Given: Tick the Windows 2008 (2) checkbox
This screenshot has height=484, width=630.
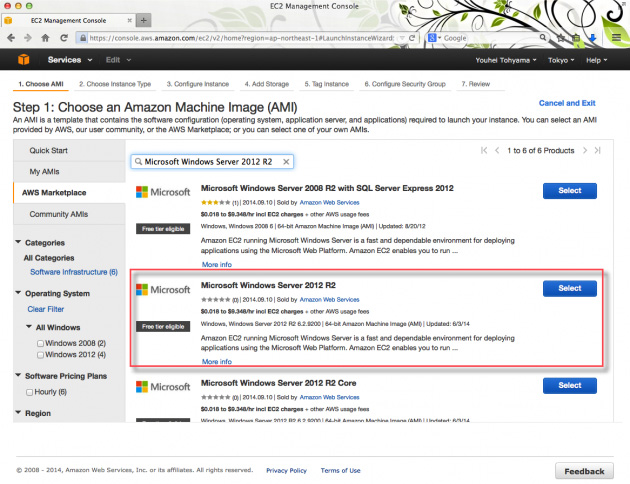Looking at the screenshot, I should [x=40, y=343].
